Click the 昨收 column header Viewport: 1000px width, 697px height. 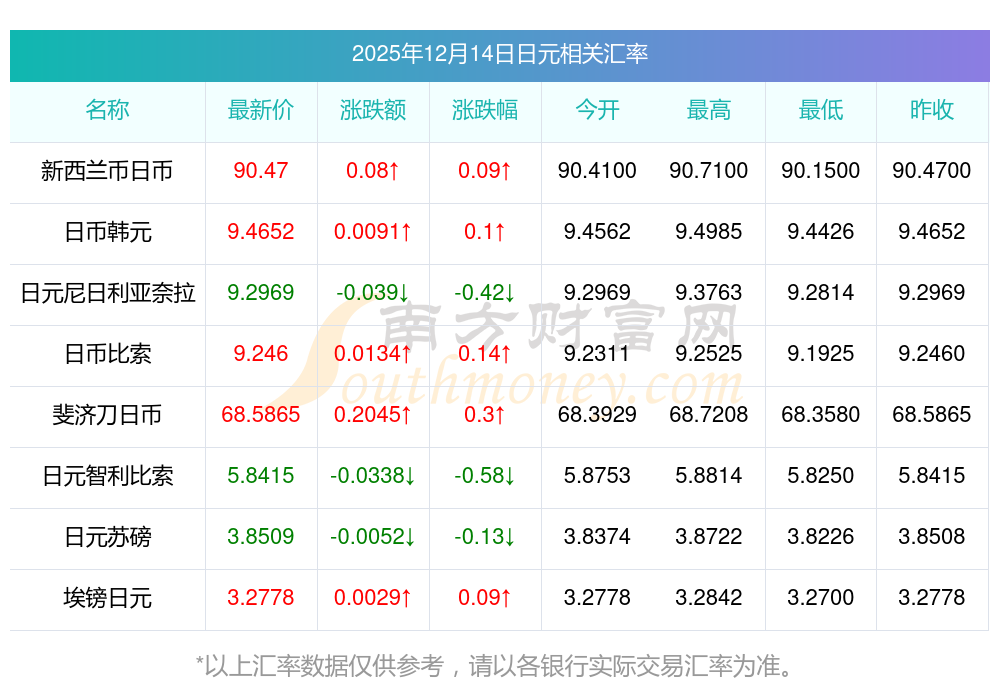tap(932, 110)
